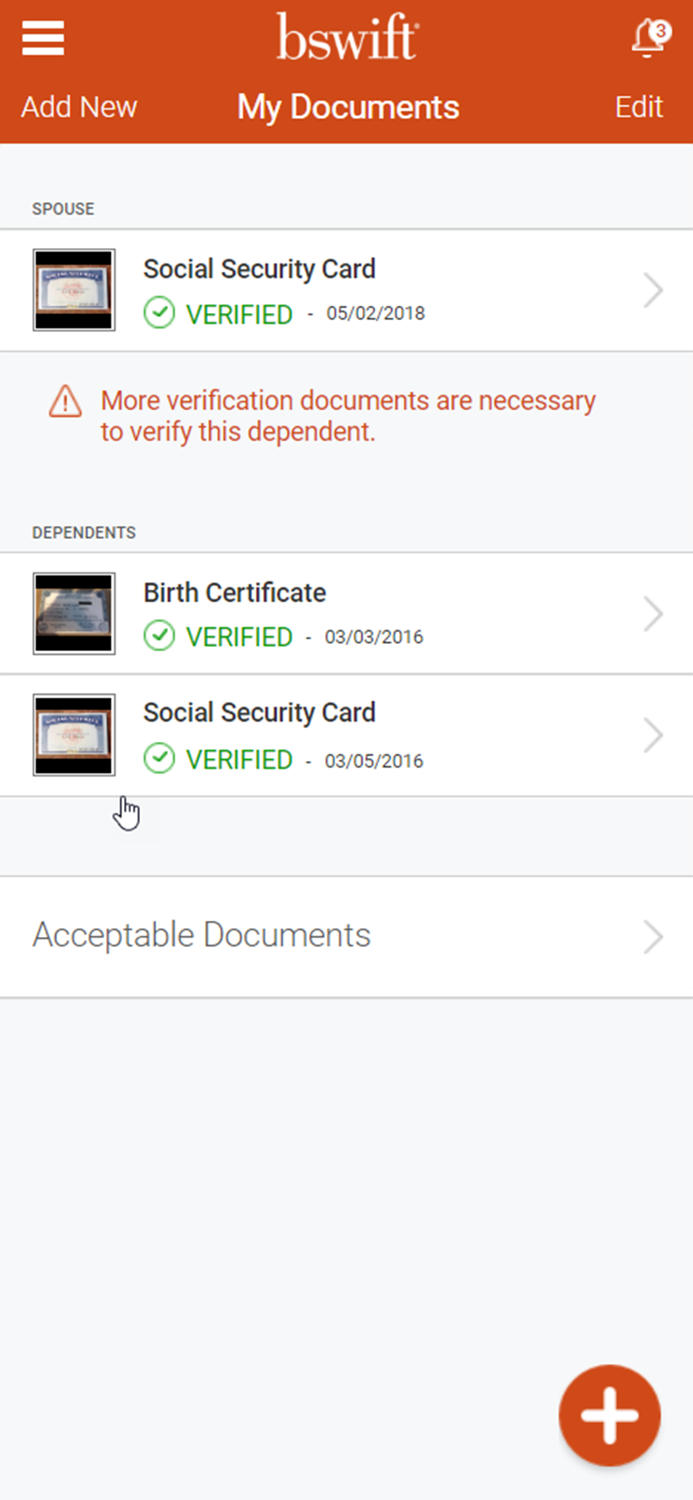Switch to Edit mode for My Documents
Screen dimensions: 693x1500
point(639,107)
